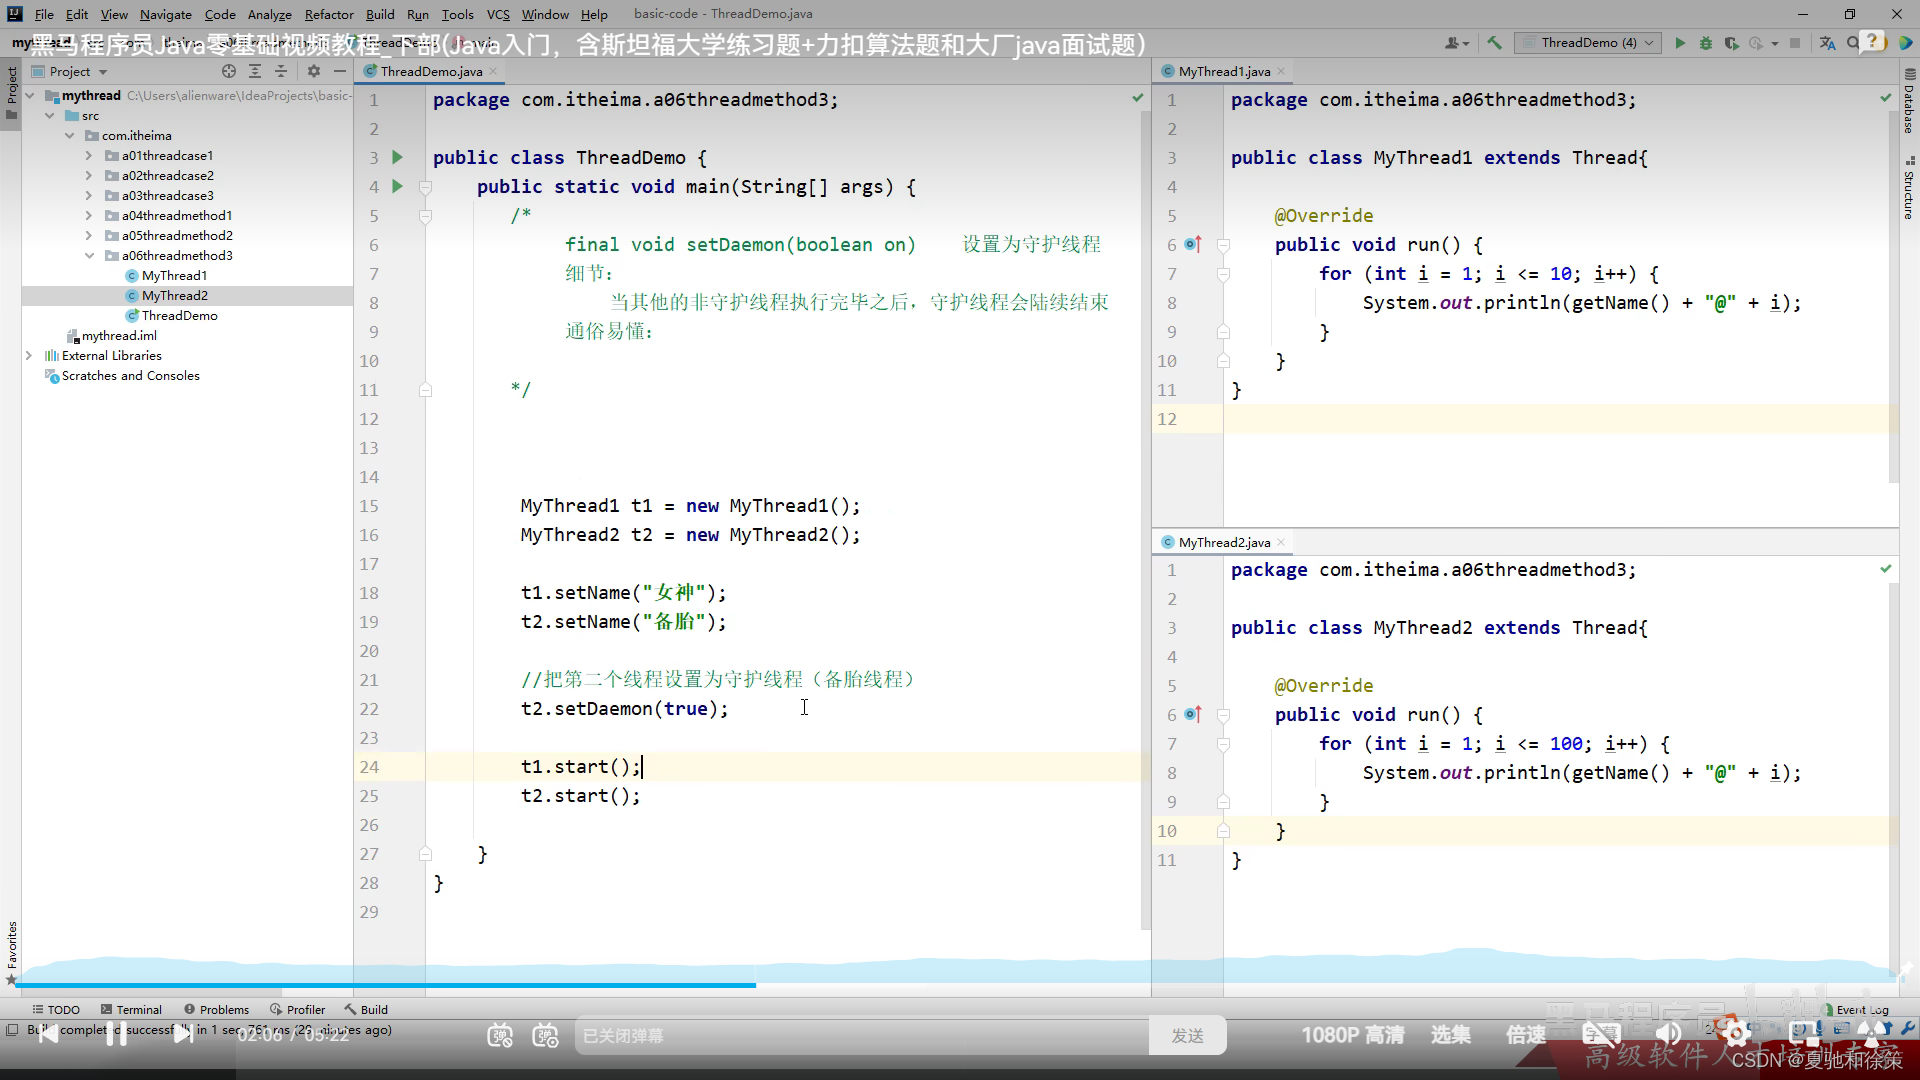This screenshot has height=1080, width=1920.
Task: Run with coverage shield icon
Action: pyautogui.click(x=1732, y=43)
